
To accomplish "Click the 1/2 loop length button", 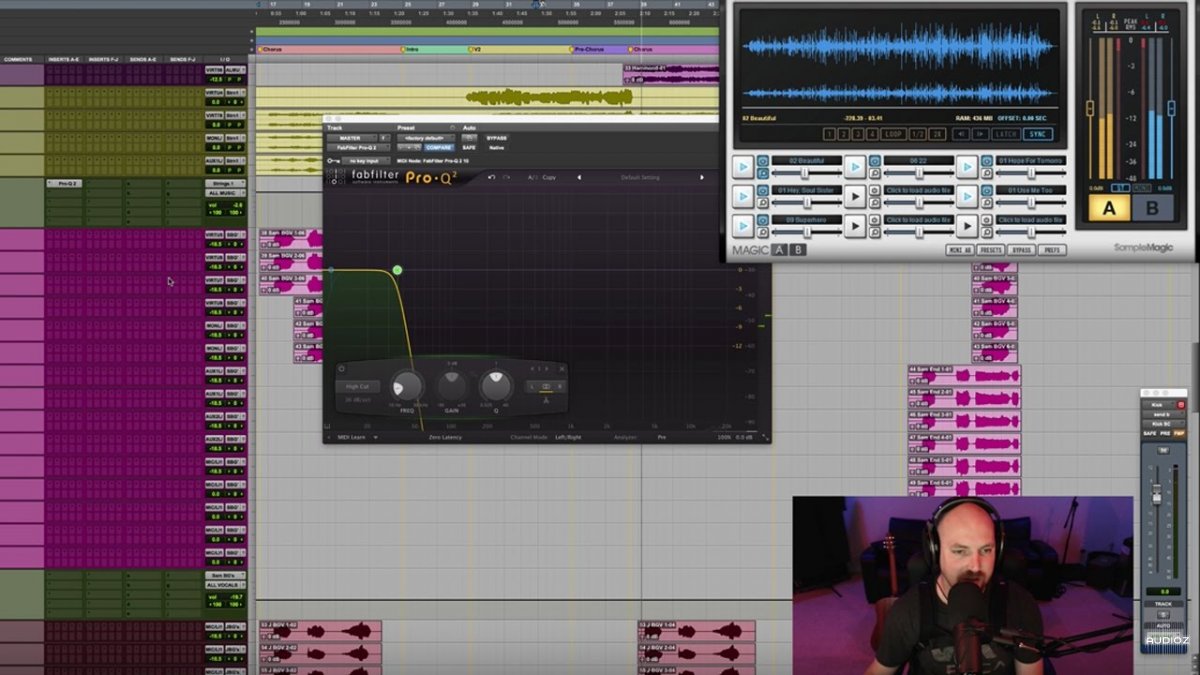I will [x=917, y=134].
